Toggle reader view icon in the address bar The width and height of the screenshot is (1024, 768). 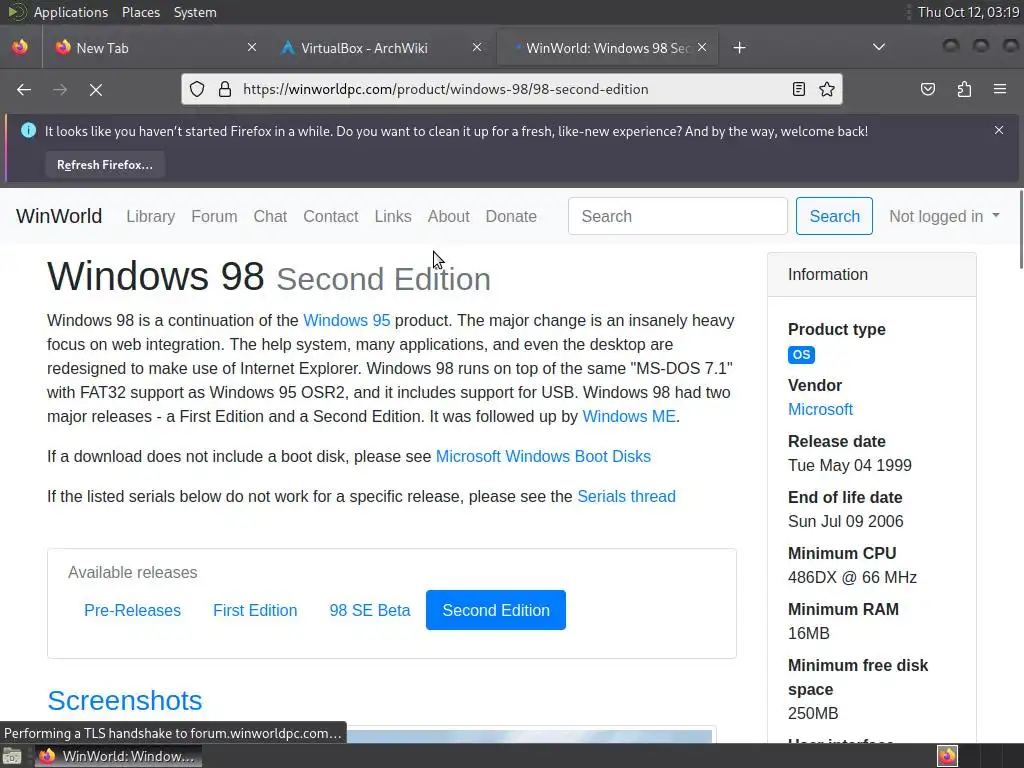[799, 89]
